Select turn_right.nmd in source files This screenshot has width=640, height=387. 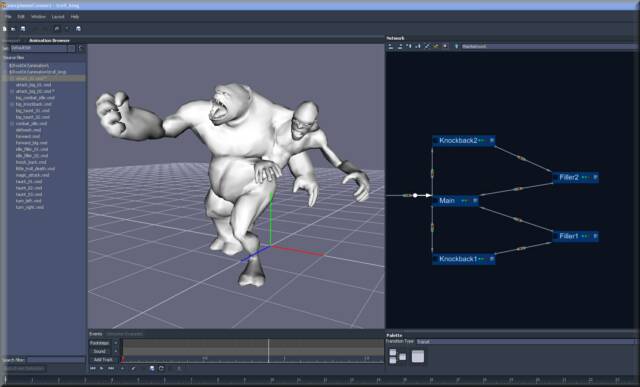click(x=30, y=207)
